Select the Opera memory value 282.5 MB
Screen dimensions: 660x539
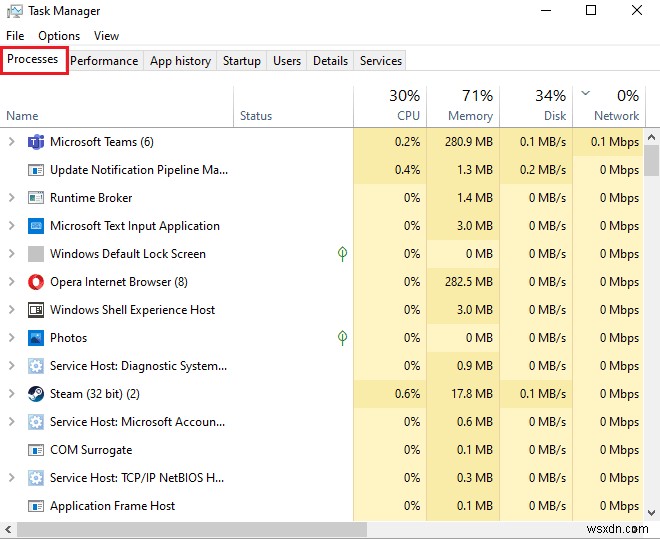[x=469, y=282]
